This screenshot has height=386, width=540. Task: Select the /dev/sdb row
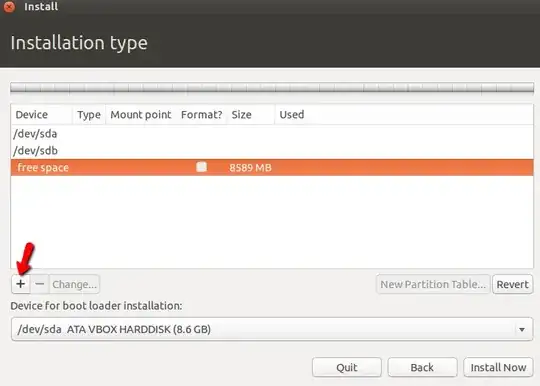pos(272,150)
